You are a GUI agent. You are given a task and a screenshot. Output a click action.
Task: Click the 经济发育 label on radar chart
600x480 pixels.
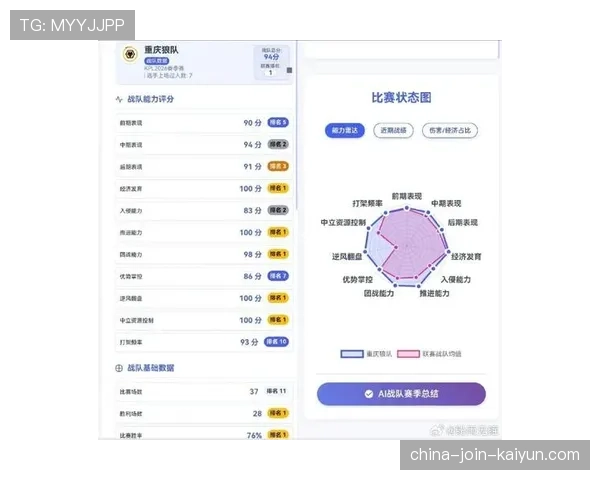pos(466,257)
